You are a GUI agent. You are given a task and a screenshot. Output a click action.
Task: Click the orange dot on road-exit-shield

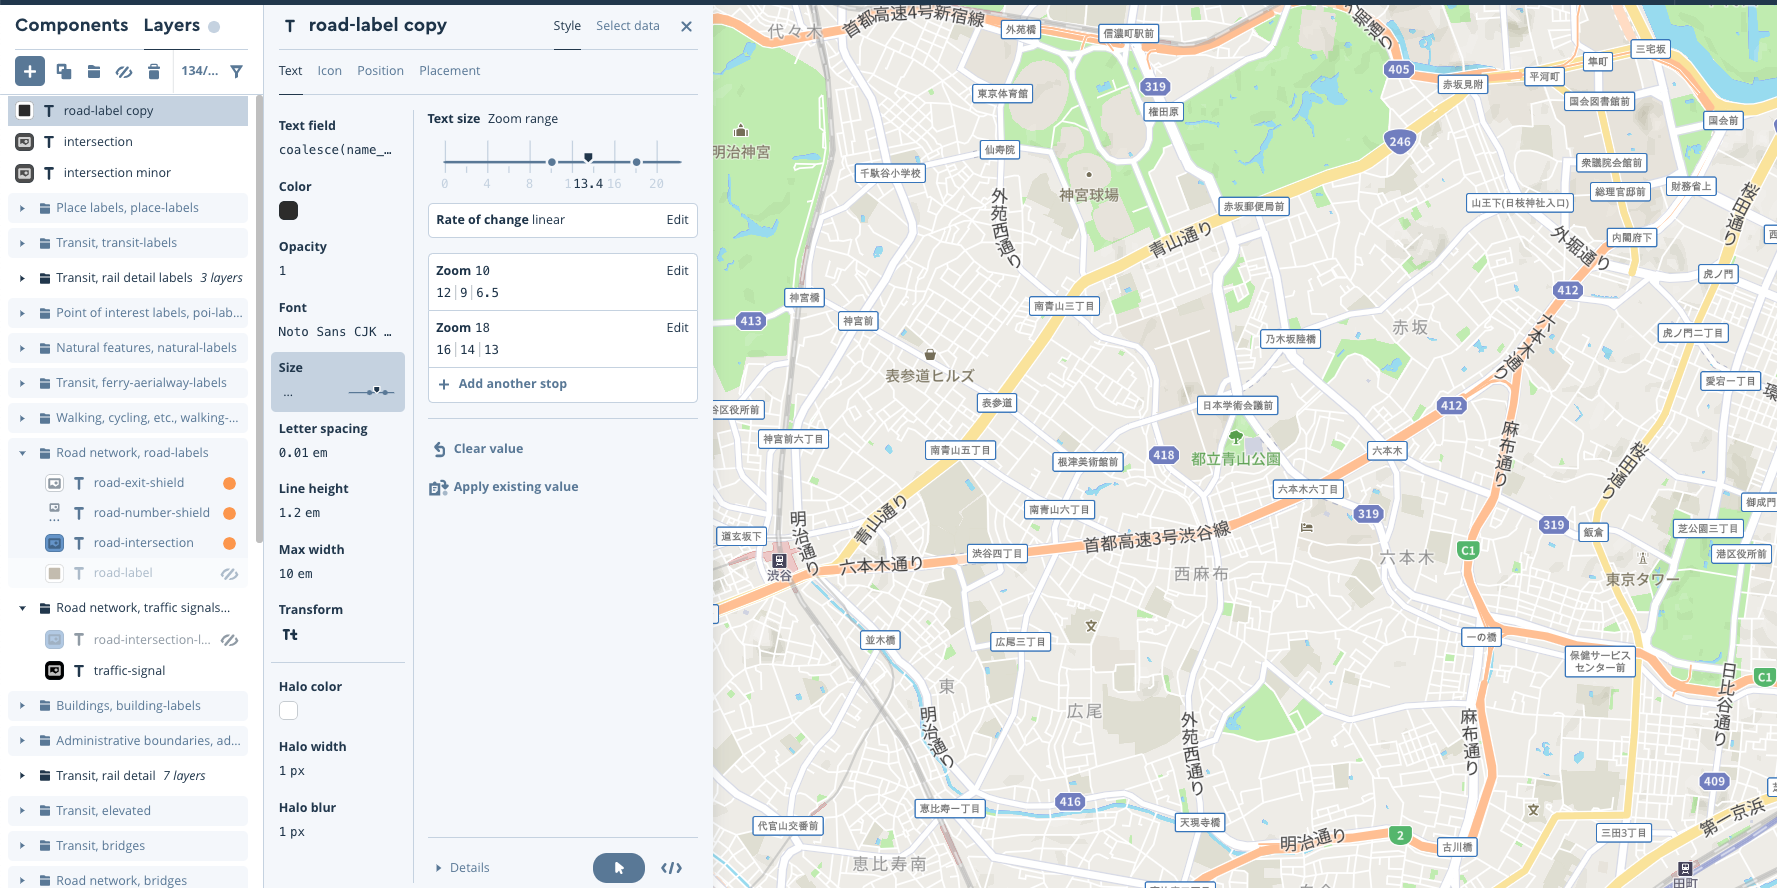pyautogui.click(x=229, y=483)
